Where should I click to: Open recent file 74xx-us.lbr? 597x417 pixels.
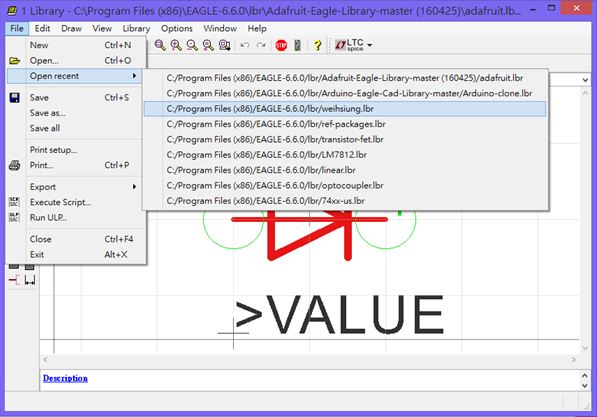click(x=345, y=201)
